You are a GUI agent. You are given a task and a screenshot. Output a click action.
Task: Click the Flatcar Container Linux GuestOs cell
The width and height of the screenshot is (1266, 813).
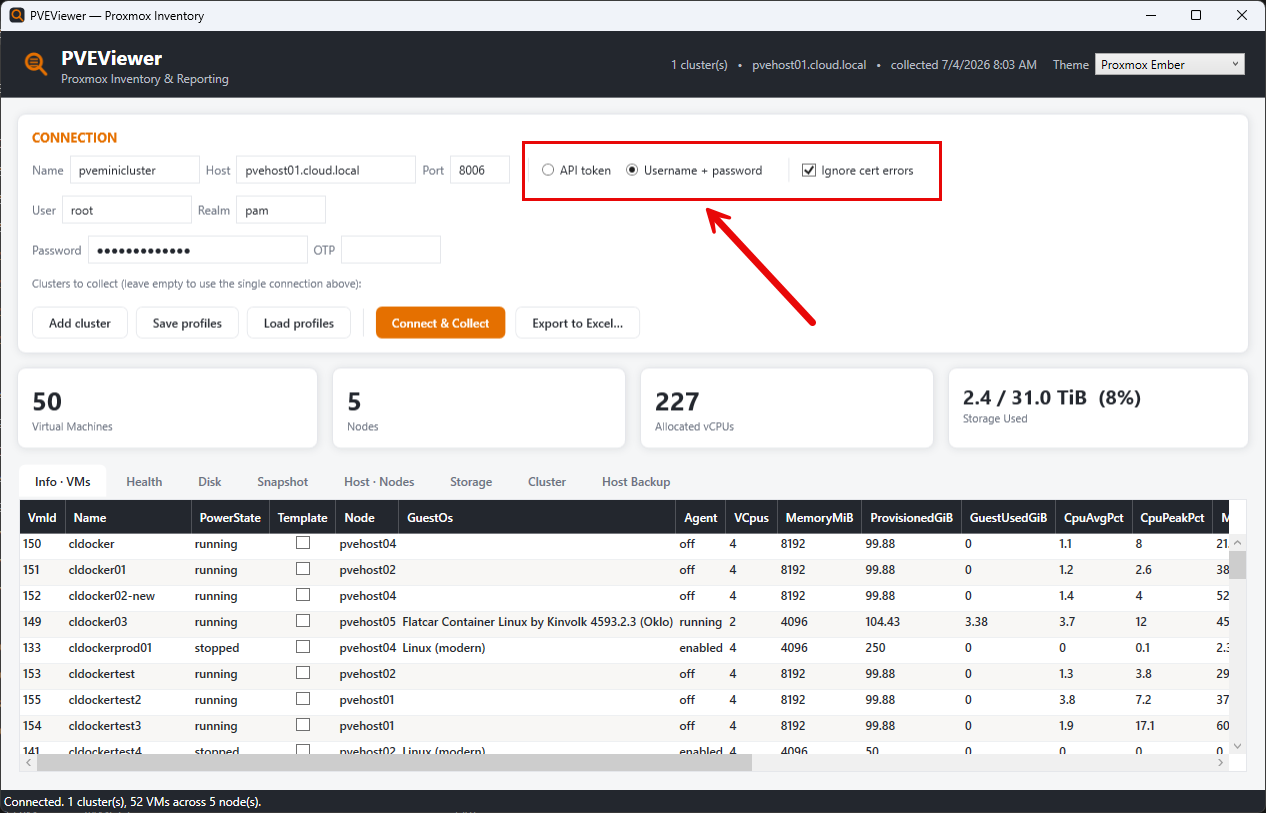537,621
